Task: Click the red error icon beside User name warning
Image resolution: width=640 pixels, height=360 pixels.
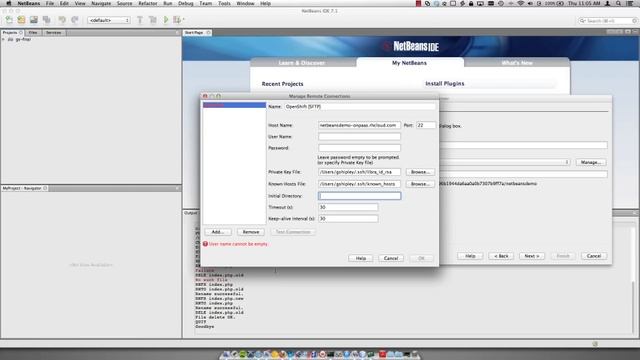Action: point(205,244)
